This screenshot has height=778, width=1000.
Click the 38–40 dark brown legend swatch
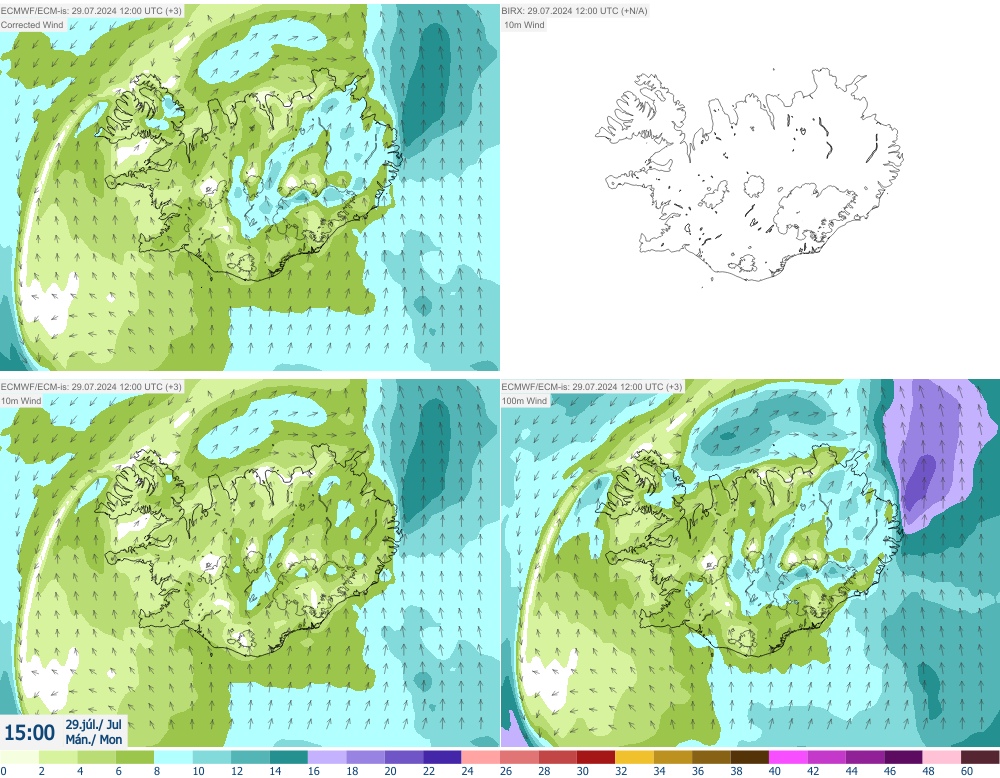[750, 757]
